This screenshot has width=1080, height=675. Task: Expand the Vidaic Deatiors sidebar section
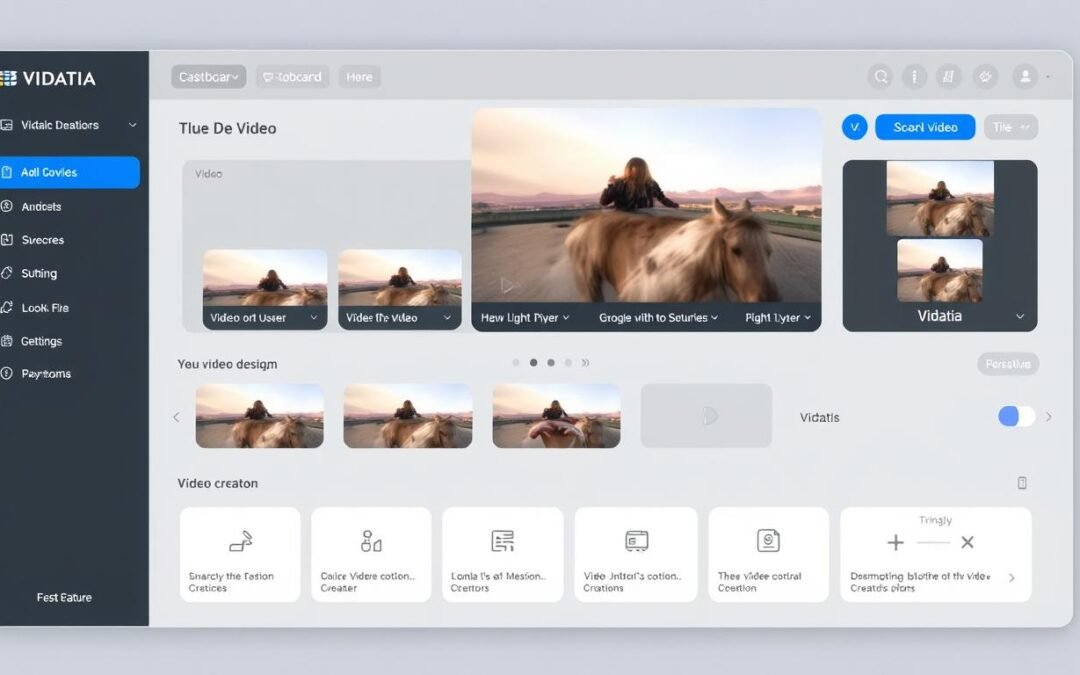(132, 125)
